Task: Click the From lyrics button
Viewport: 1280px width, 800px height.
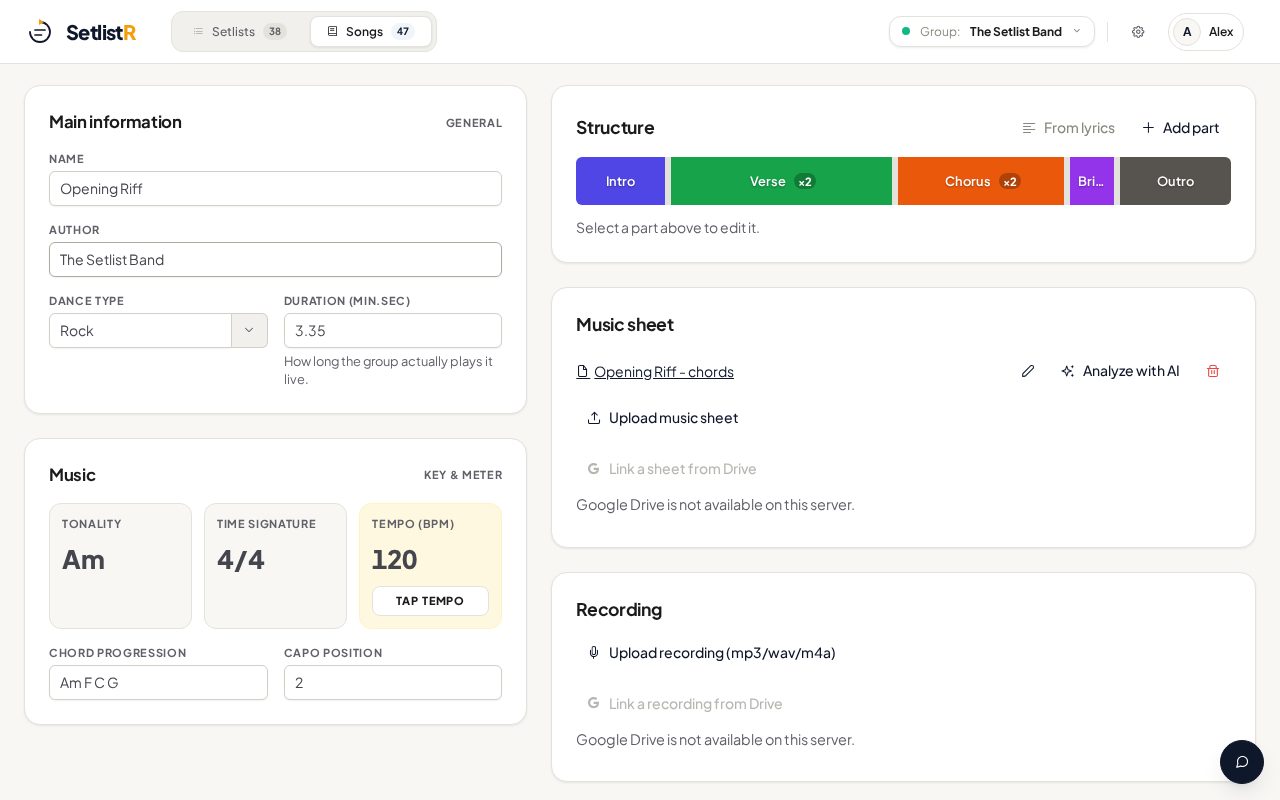Action: click(x=1068, y=128)
